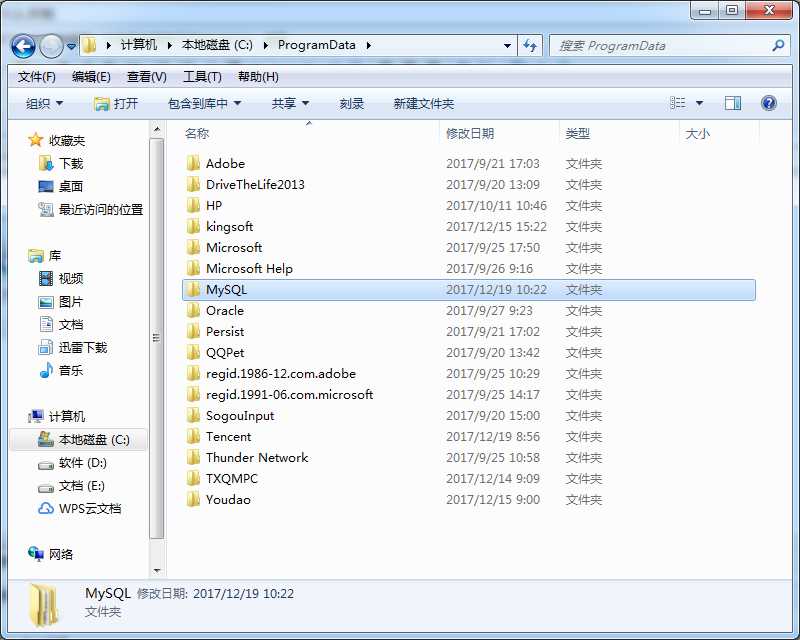Image resolution: width=800 pixels, height=640 pixels.
Task: Select the QQPet folder icon
Action: (x=193, y=352)
